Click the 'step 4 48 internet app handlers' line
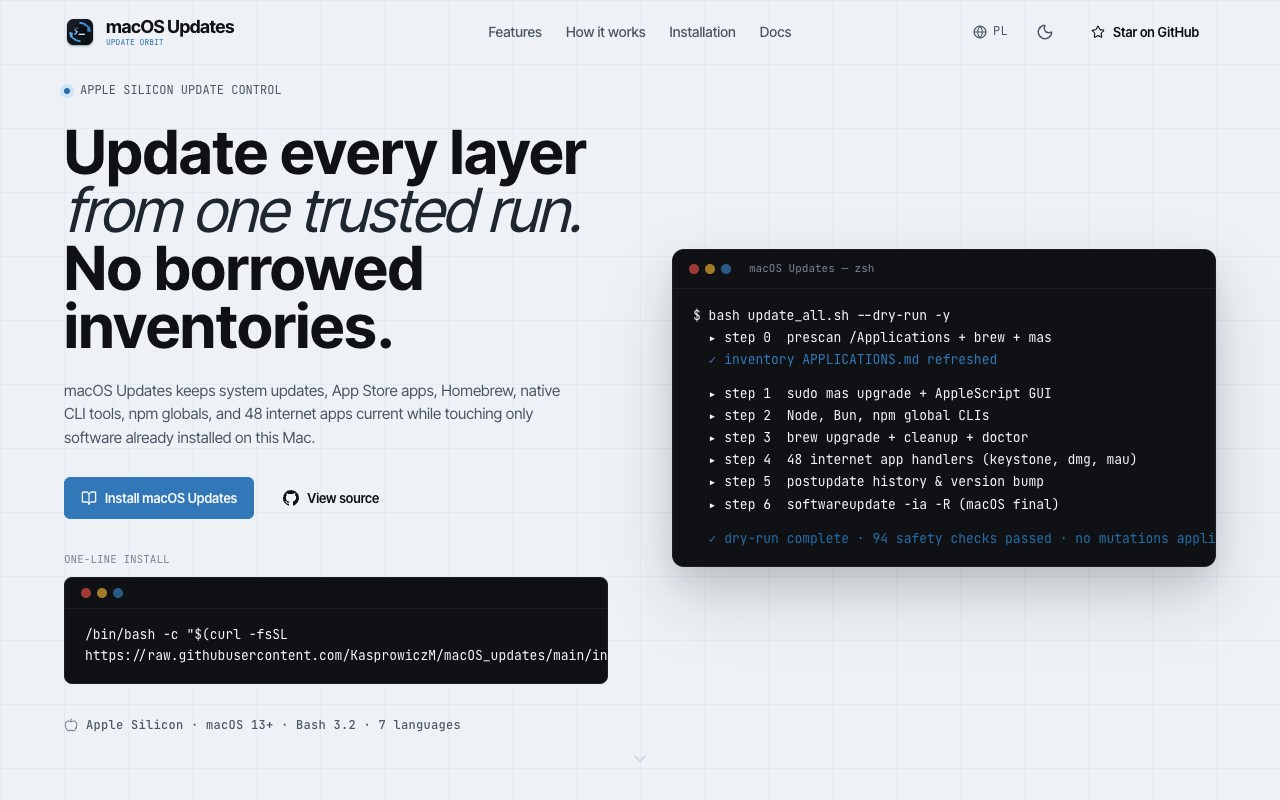The width and height of the screenshot is (1280, 800). [x=923, y=459]
